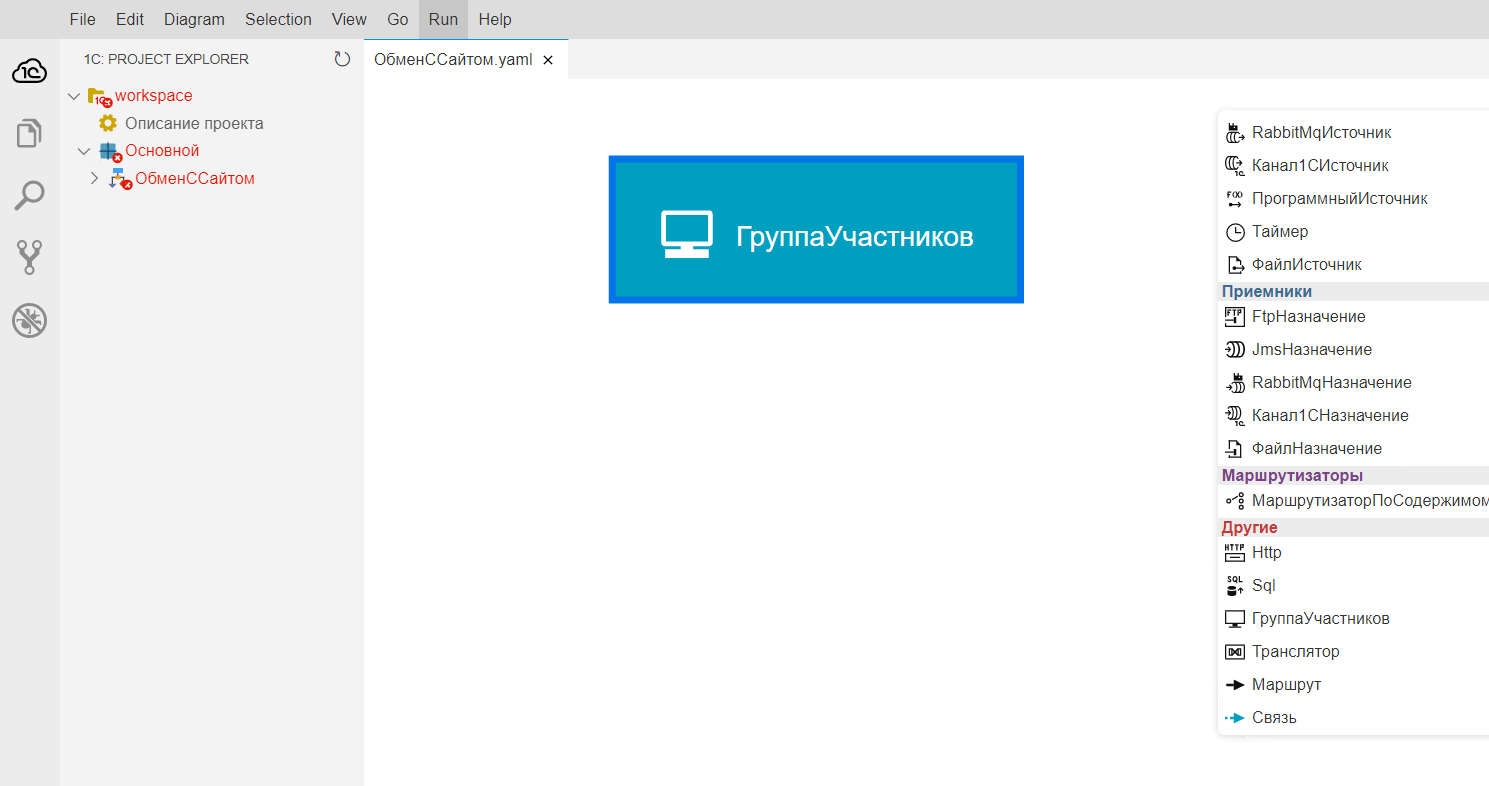Pick the FtpНазначение palette icon
Image resolution: width=1489 pixels, height=786 pixels.
1235,316
